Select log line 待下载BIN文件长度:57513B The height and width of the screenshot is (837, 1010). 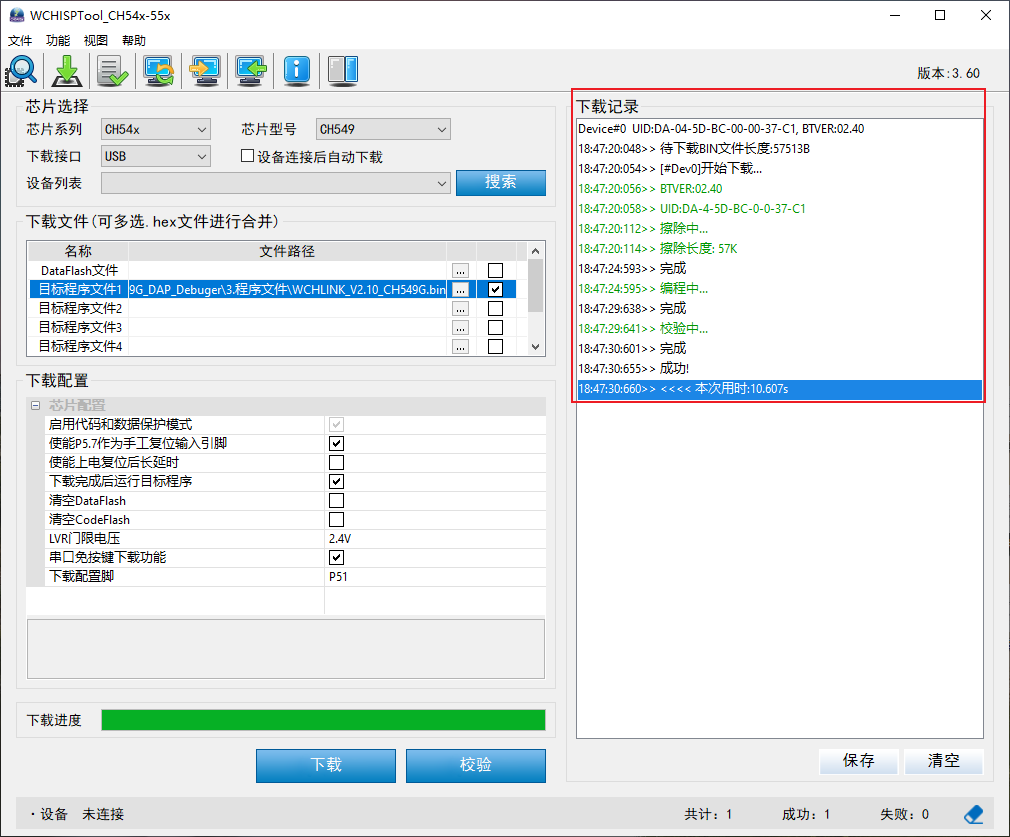tap(779, 149)
